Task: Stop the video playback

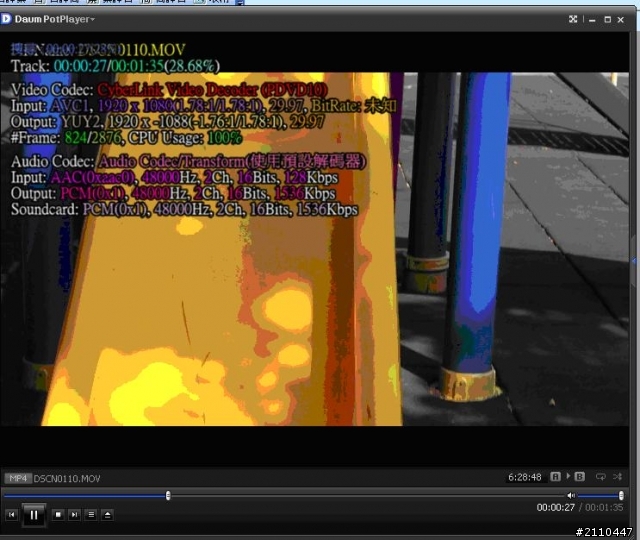Action: 58,515
